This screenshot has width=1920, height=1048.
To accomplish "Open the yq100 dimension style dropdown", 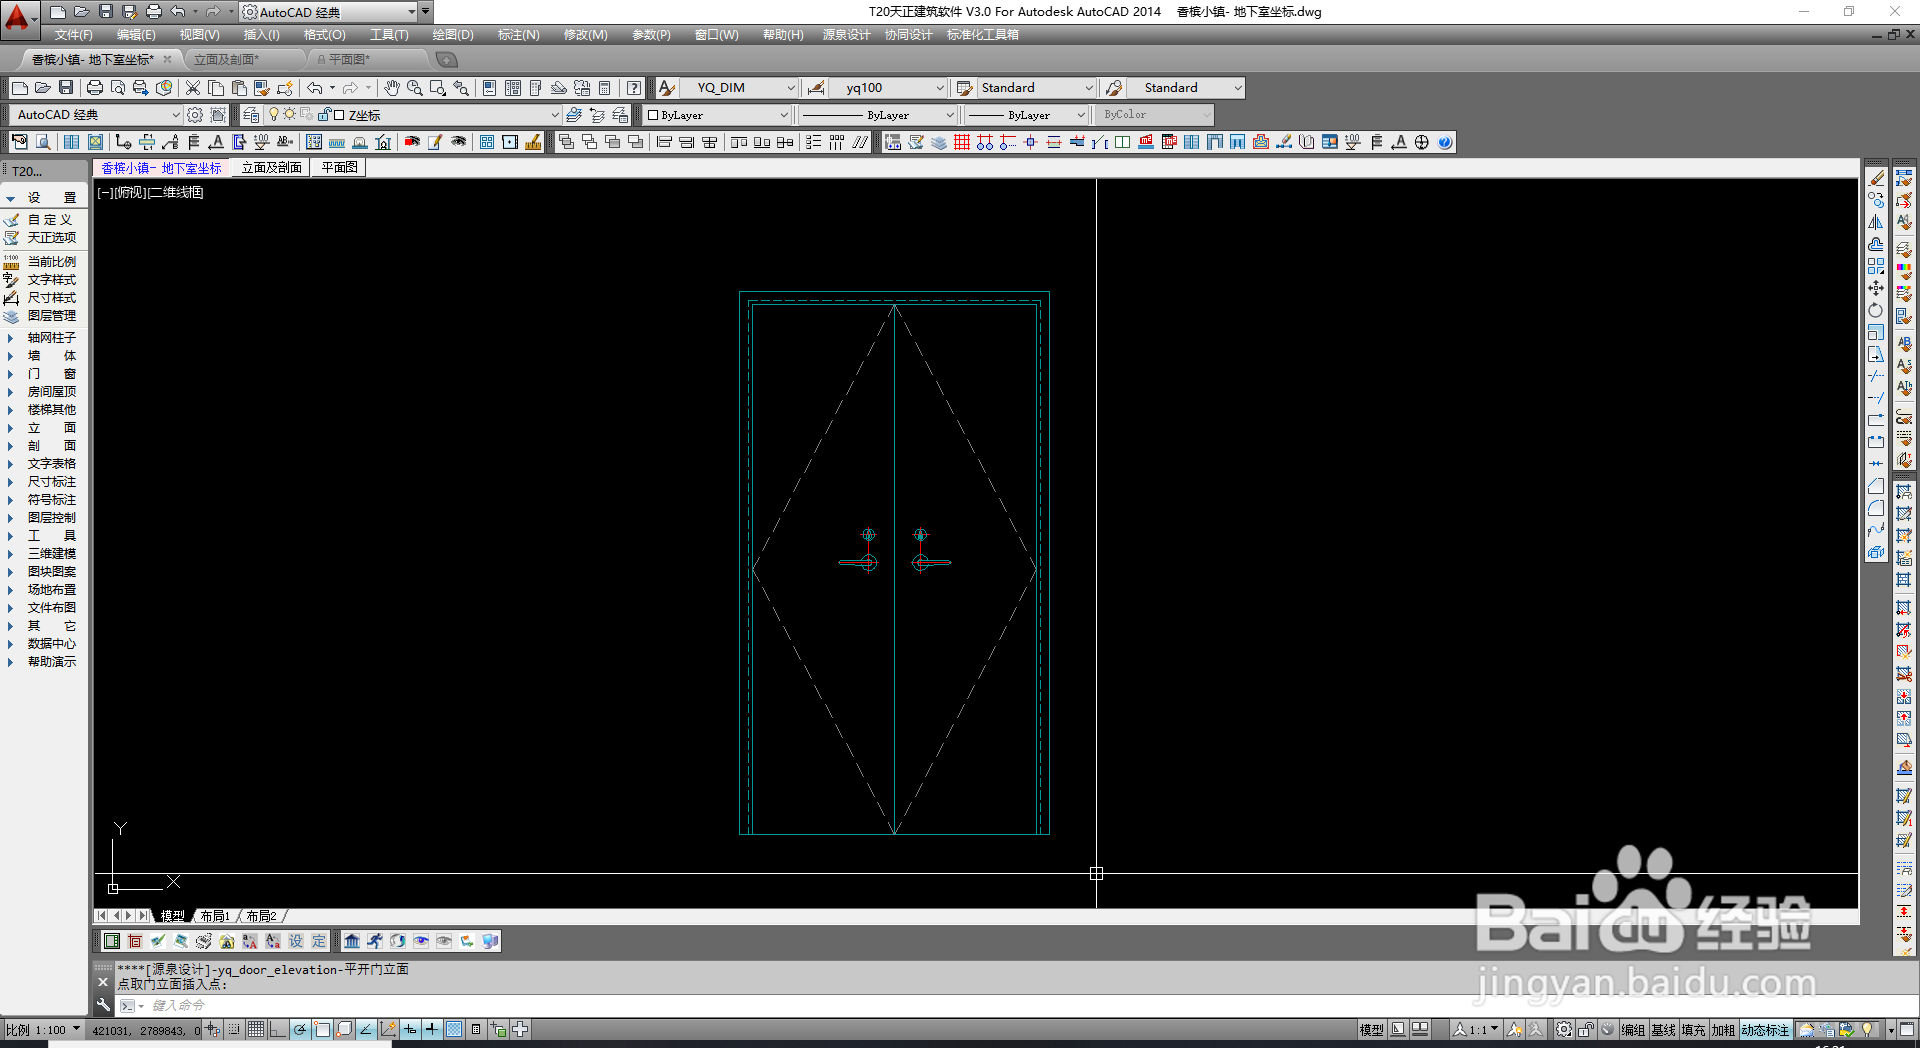I will pyautogui.click(x=939, y=88).
